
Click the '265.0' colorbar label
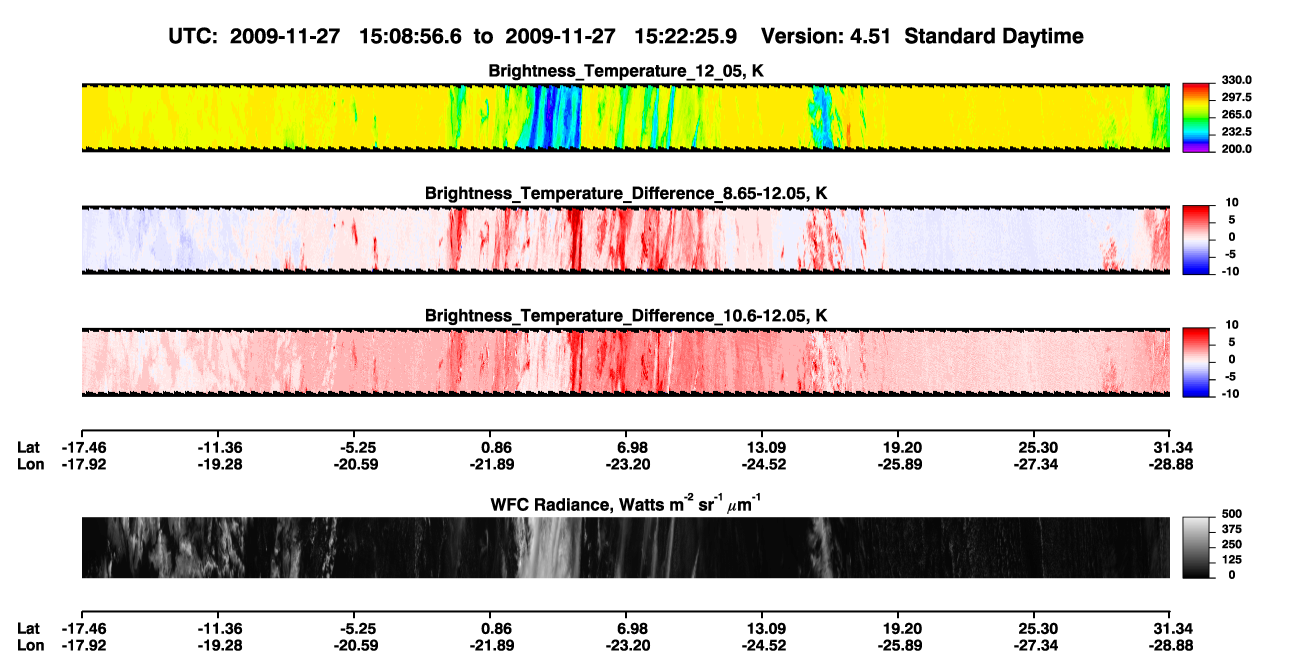[x=1235, y=115]
